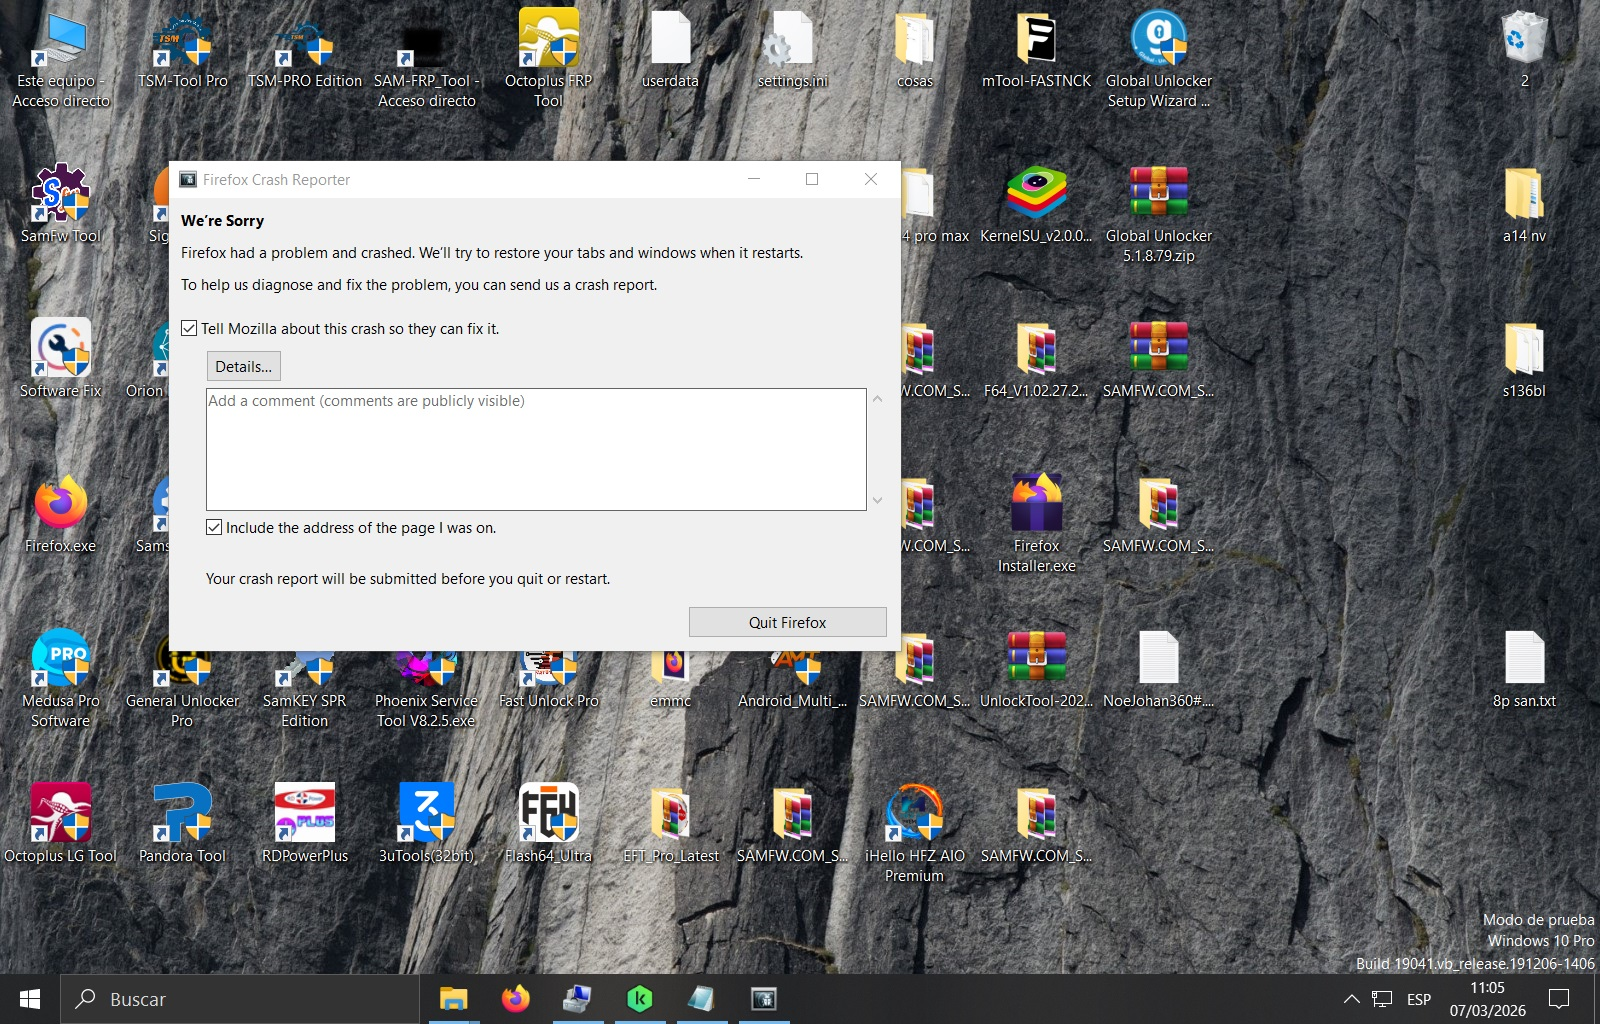Click the ESP input language indicator
The height and width of the screenshot is (1024, 1600).
pos(1418,999)
